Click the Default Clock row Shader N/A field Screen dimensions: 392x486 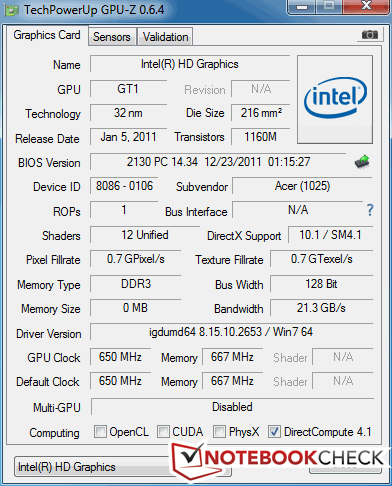[x=343, y=381]
